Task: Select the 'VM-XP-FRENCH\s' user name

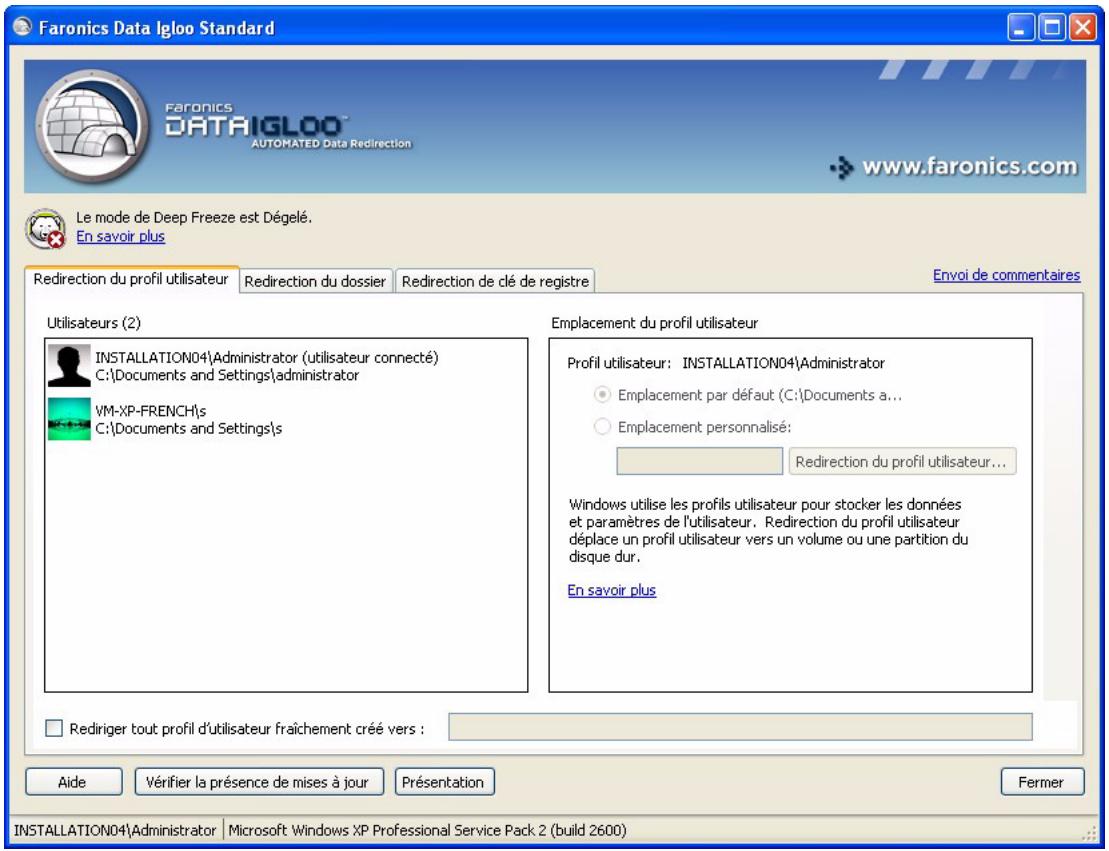Action: click(151, 410)
